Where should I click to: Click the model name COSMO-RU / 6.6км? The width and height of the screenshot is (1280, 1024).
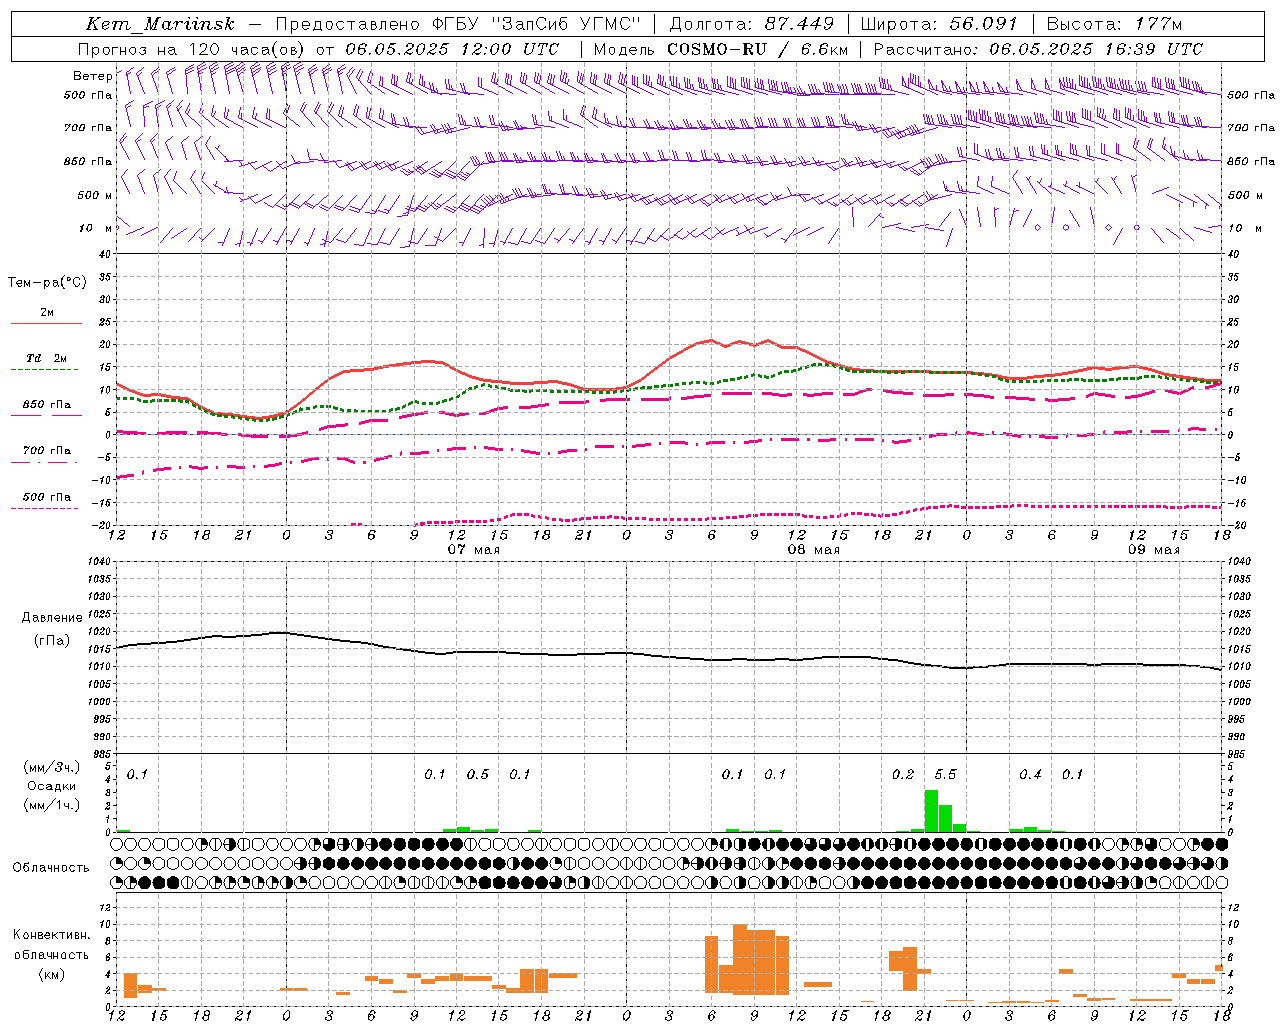(758, 49)
